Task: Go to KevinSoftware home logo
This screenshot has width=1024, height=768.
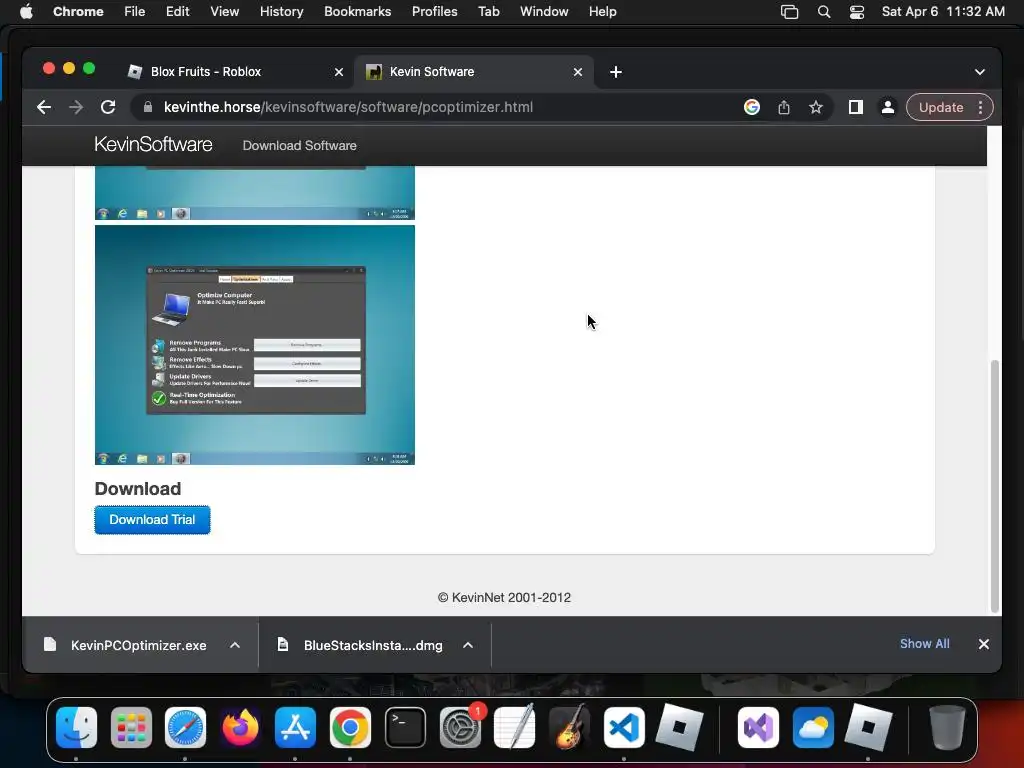Action: tap(153, 144)
